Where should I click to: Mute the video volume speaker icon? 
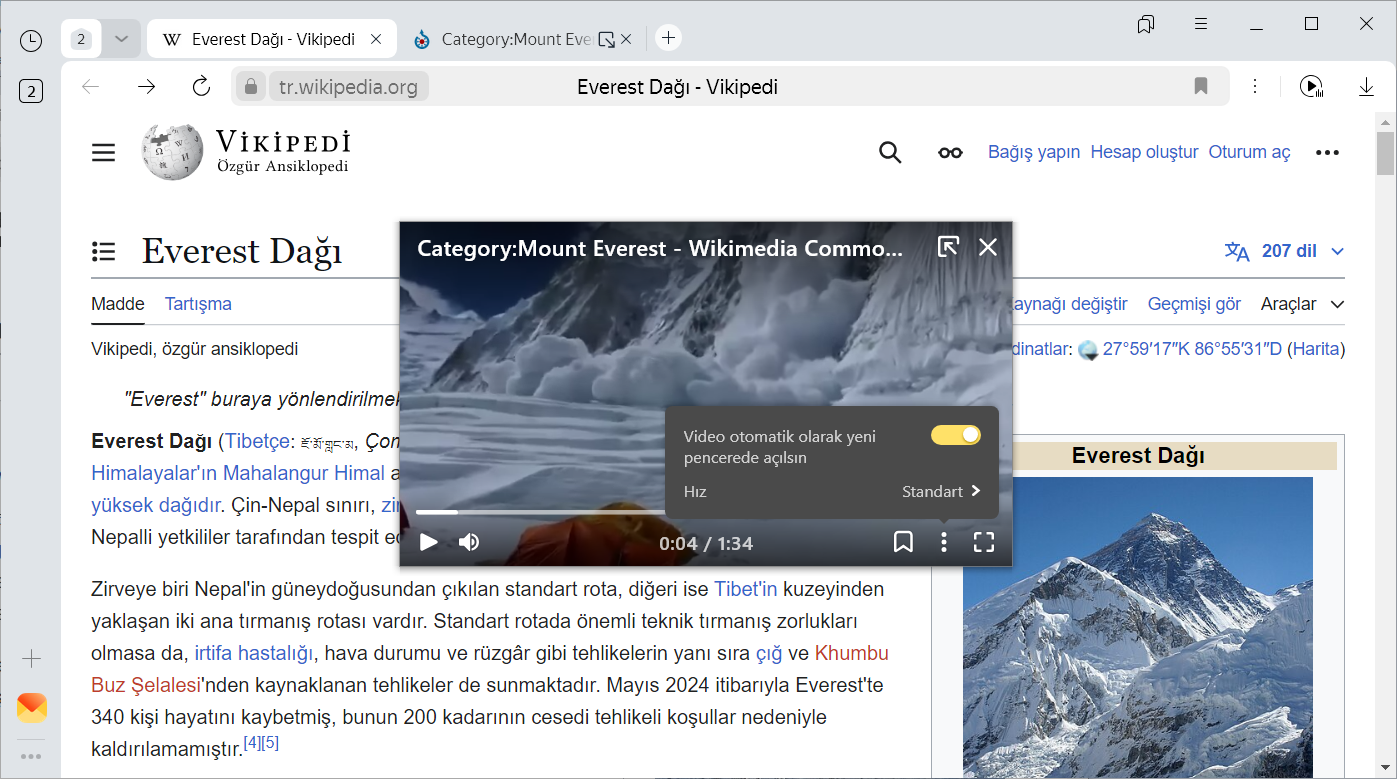tap(469, 542)
